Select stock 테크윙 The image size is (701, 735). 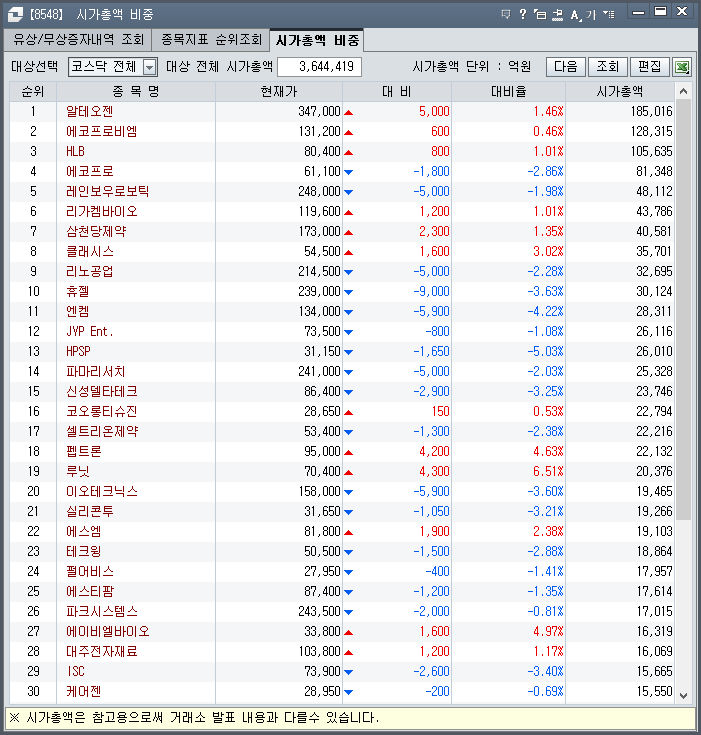click(x=83, y=551)
